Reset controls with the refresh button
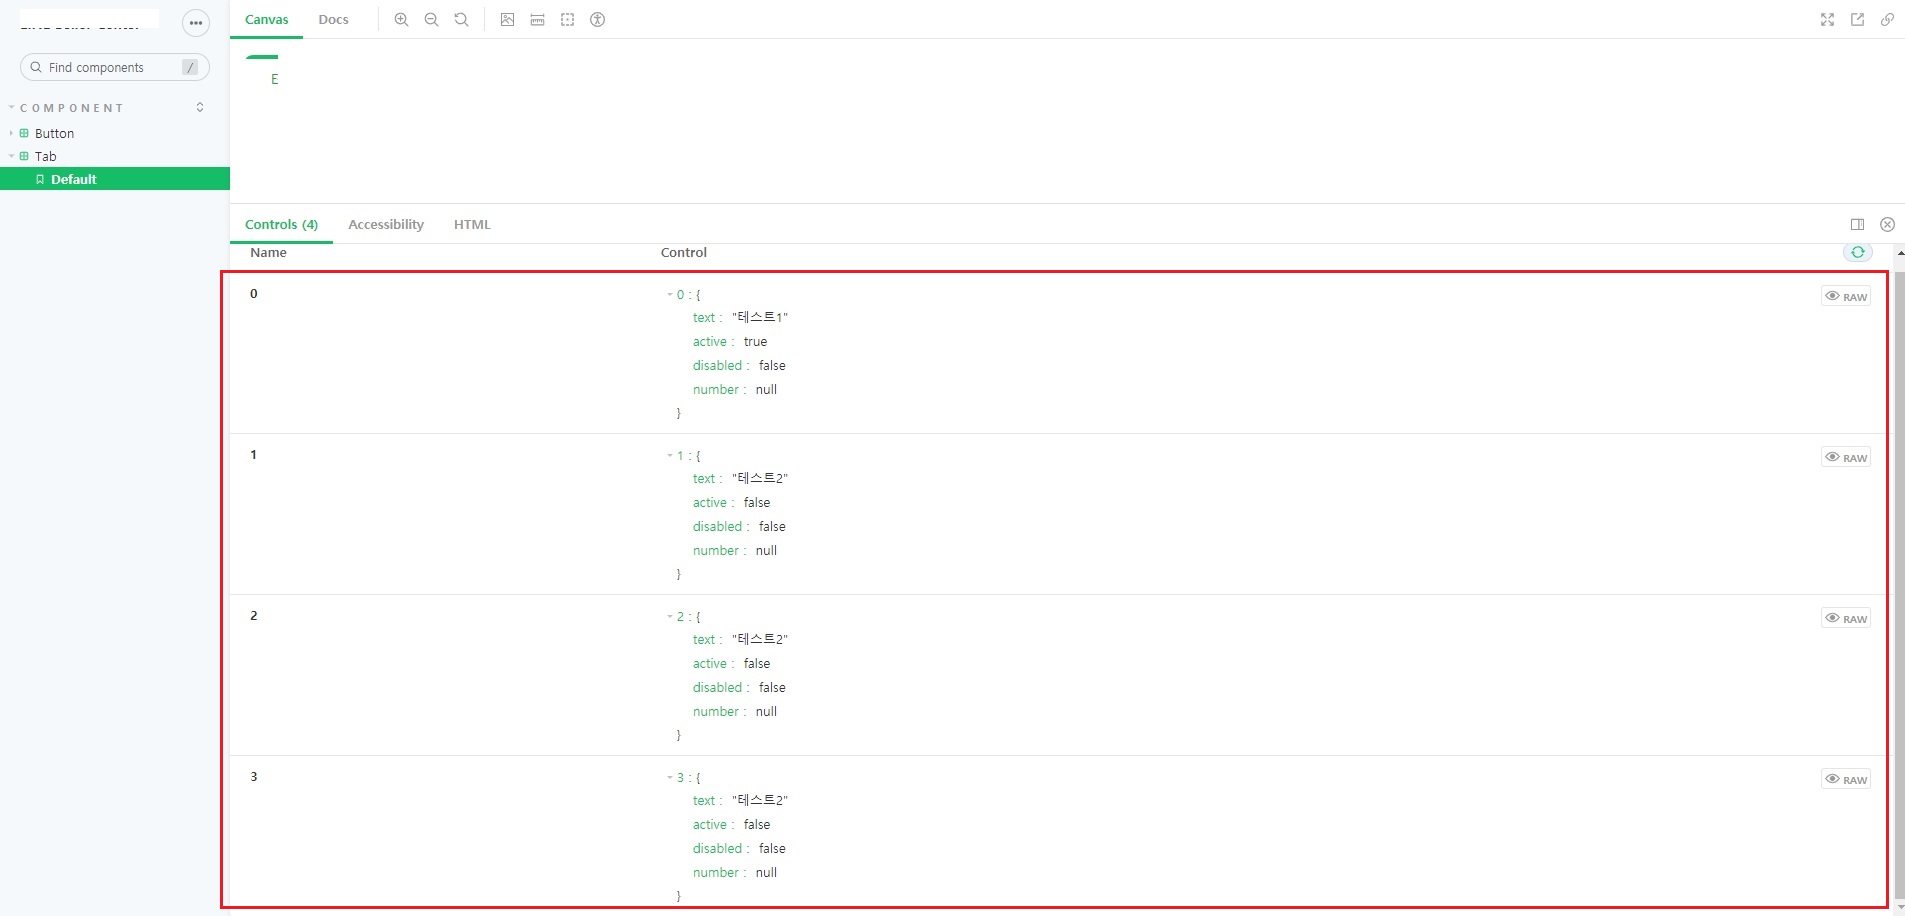Image resolution: width=1905 pixels, height=916 pixels. click(x=1857, y=253)
